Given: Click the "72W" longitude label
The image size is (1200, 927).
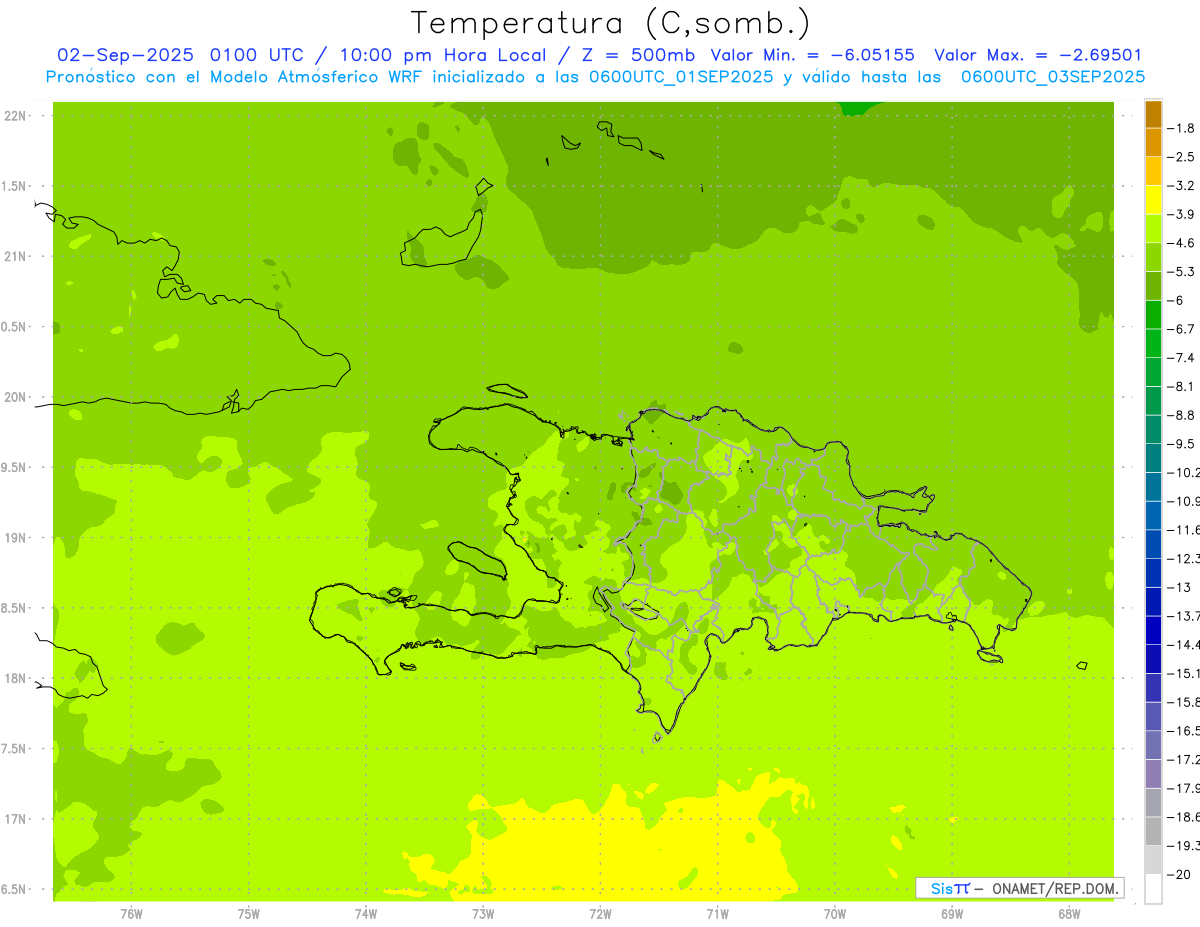Looking at the screenshot, I should [600, 914].
